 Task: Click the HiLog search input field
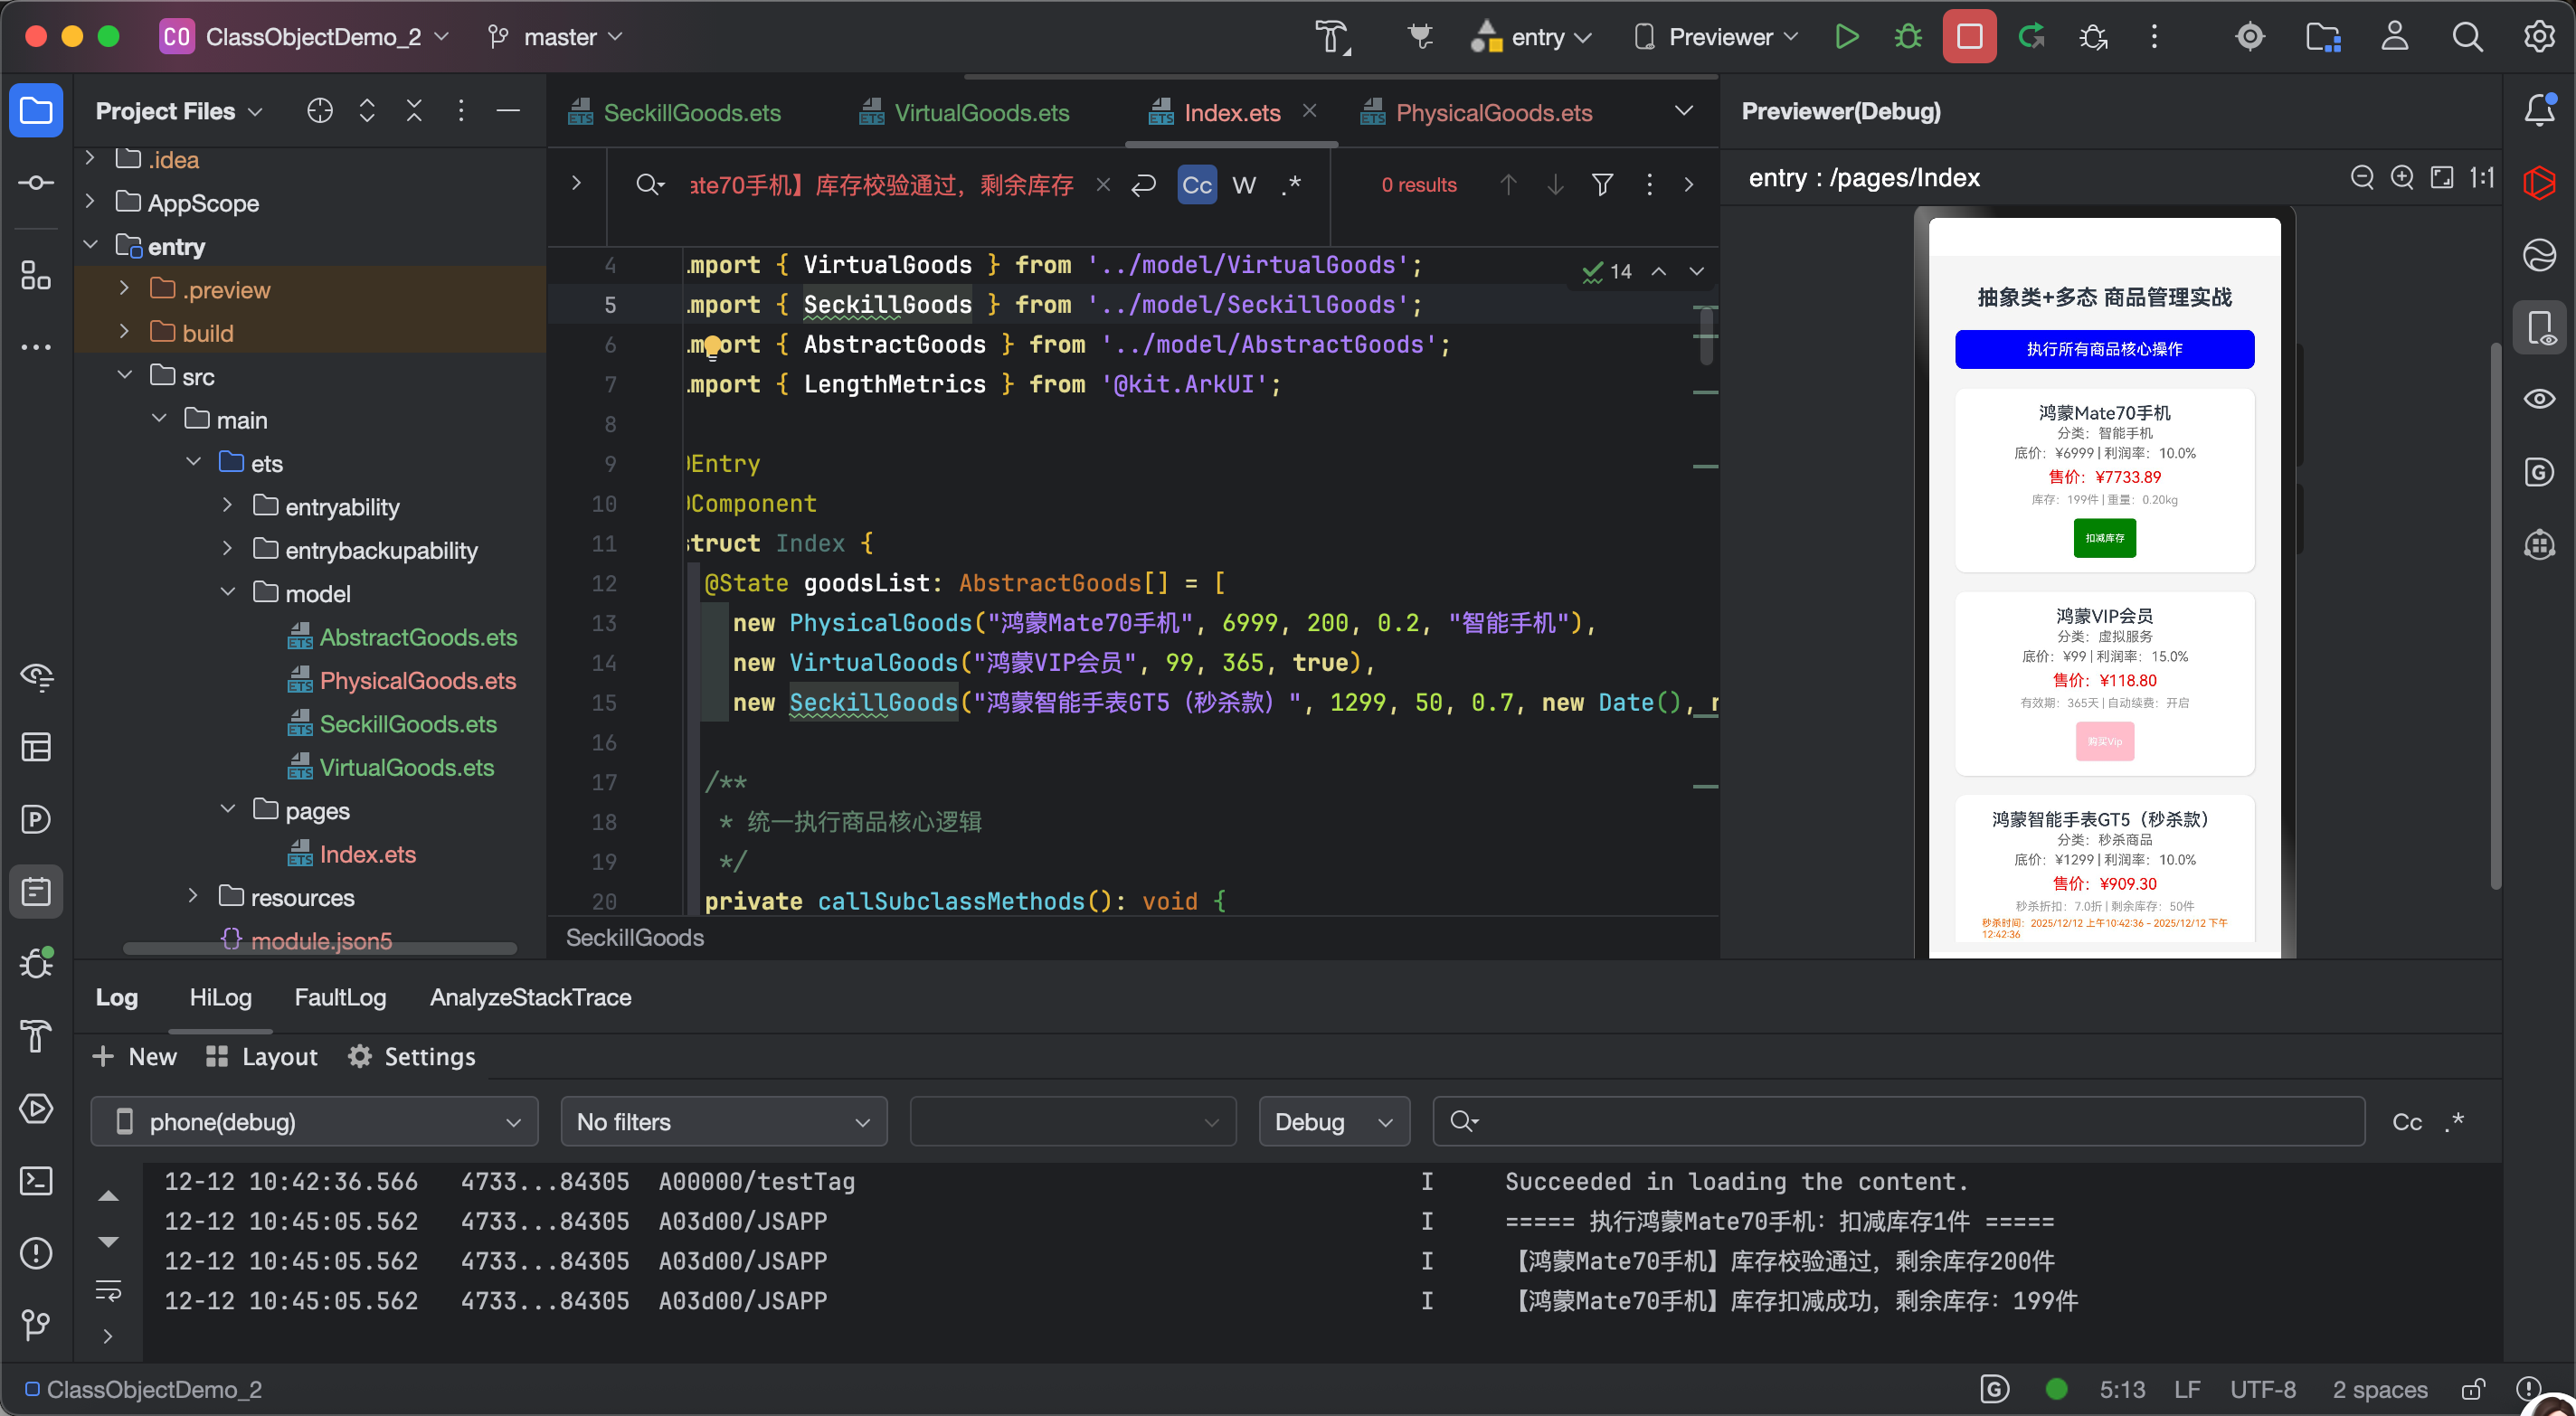click(x=1900, y=1122)
